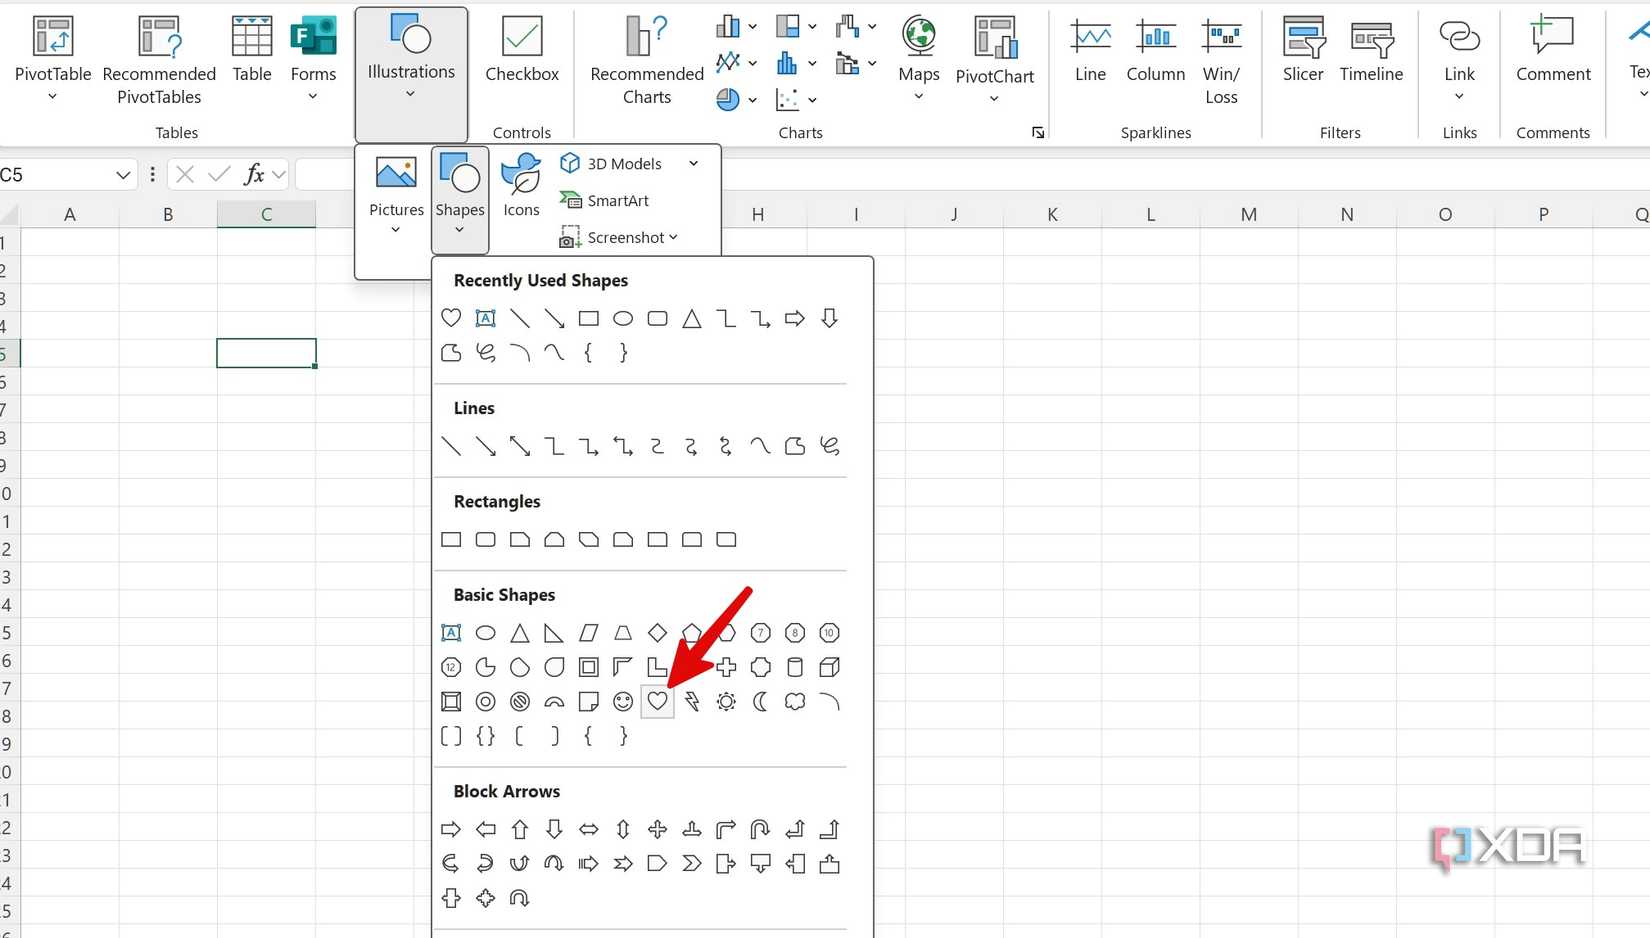The image size is (1650, 938).
Task: Select the sun shape
Action: pos(725,701)
